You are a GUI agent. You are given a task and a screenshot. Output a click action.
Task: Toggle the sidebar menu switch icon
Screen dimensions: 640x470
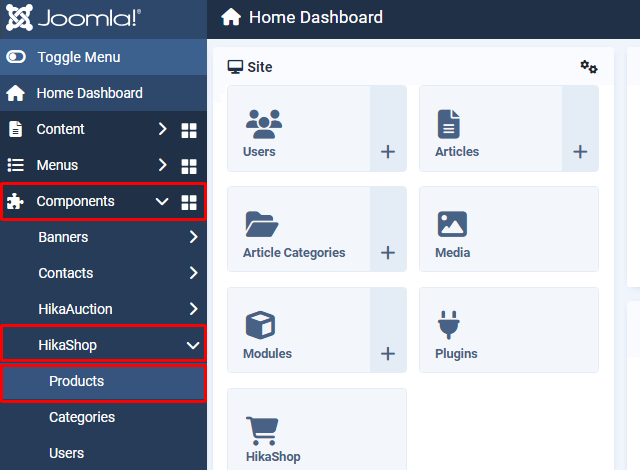16,57
